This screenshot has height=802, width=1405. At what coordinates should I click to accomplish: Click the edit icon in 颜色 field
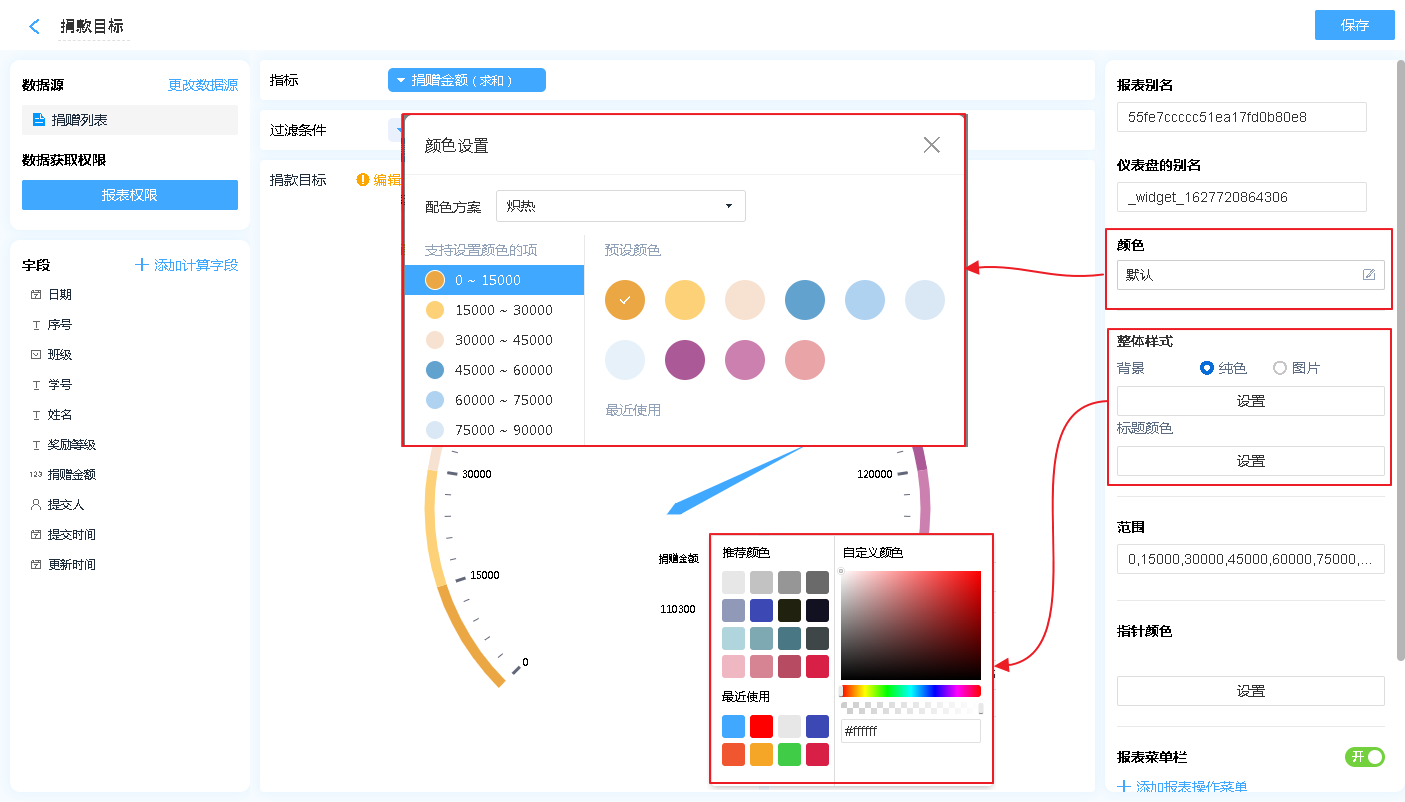[x=1369, y=275]
